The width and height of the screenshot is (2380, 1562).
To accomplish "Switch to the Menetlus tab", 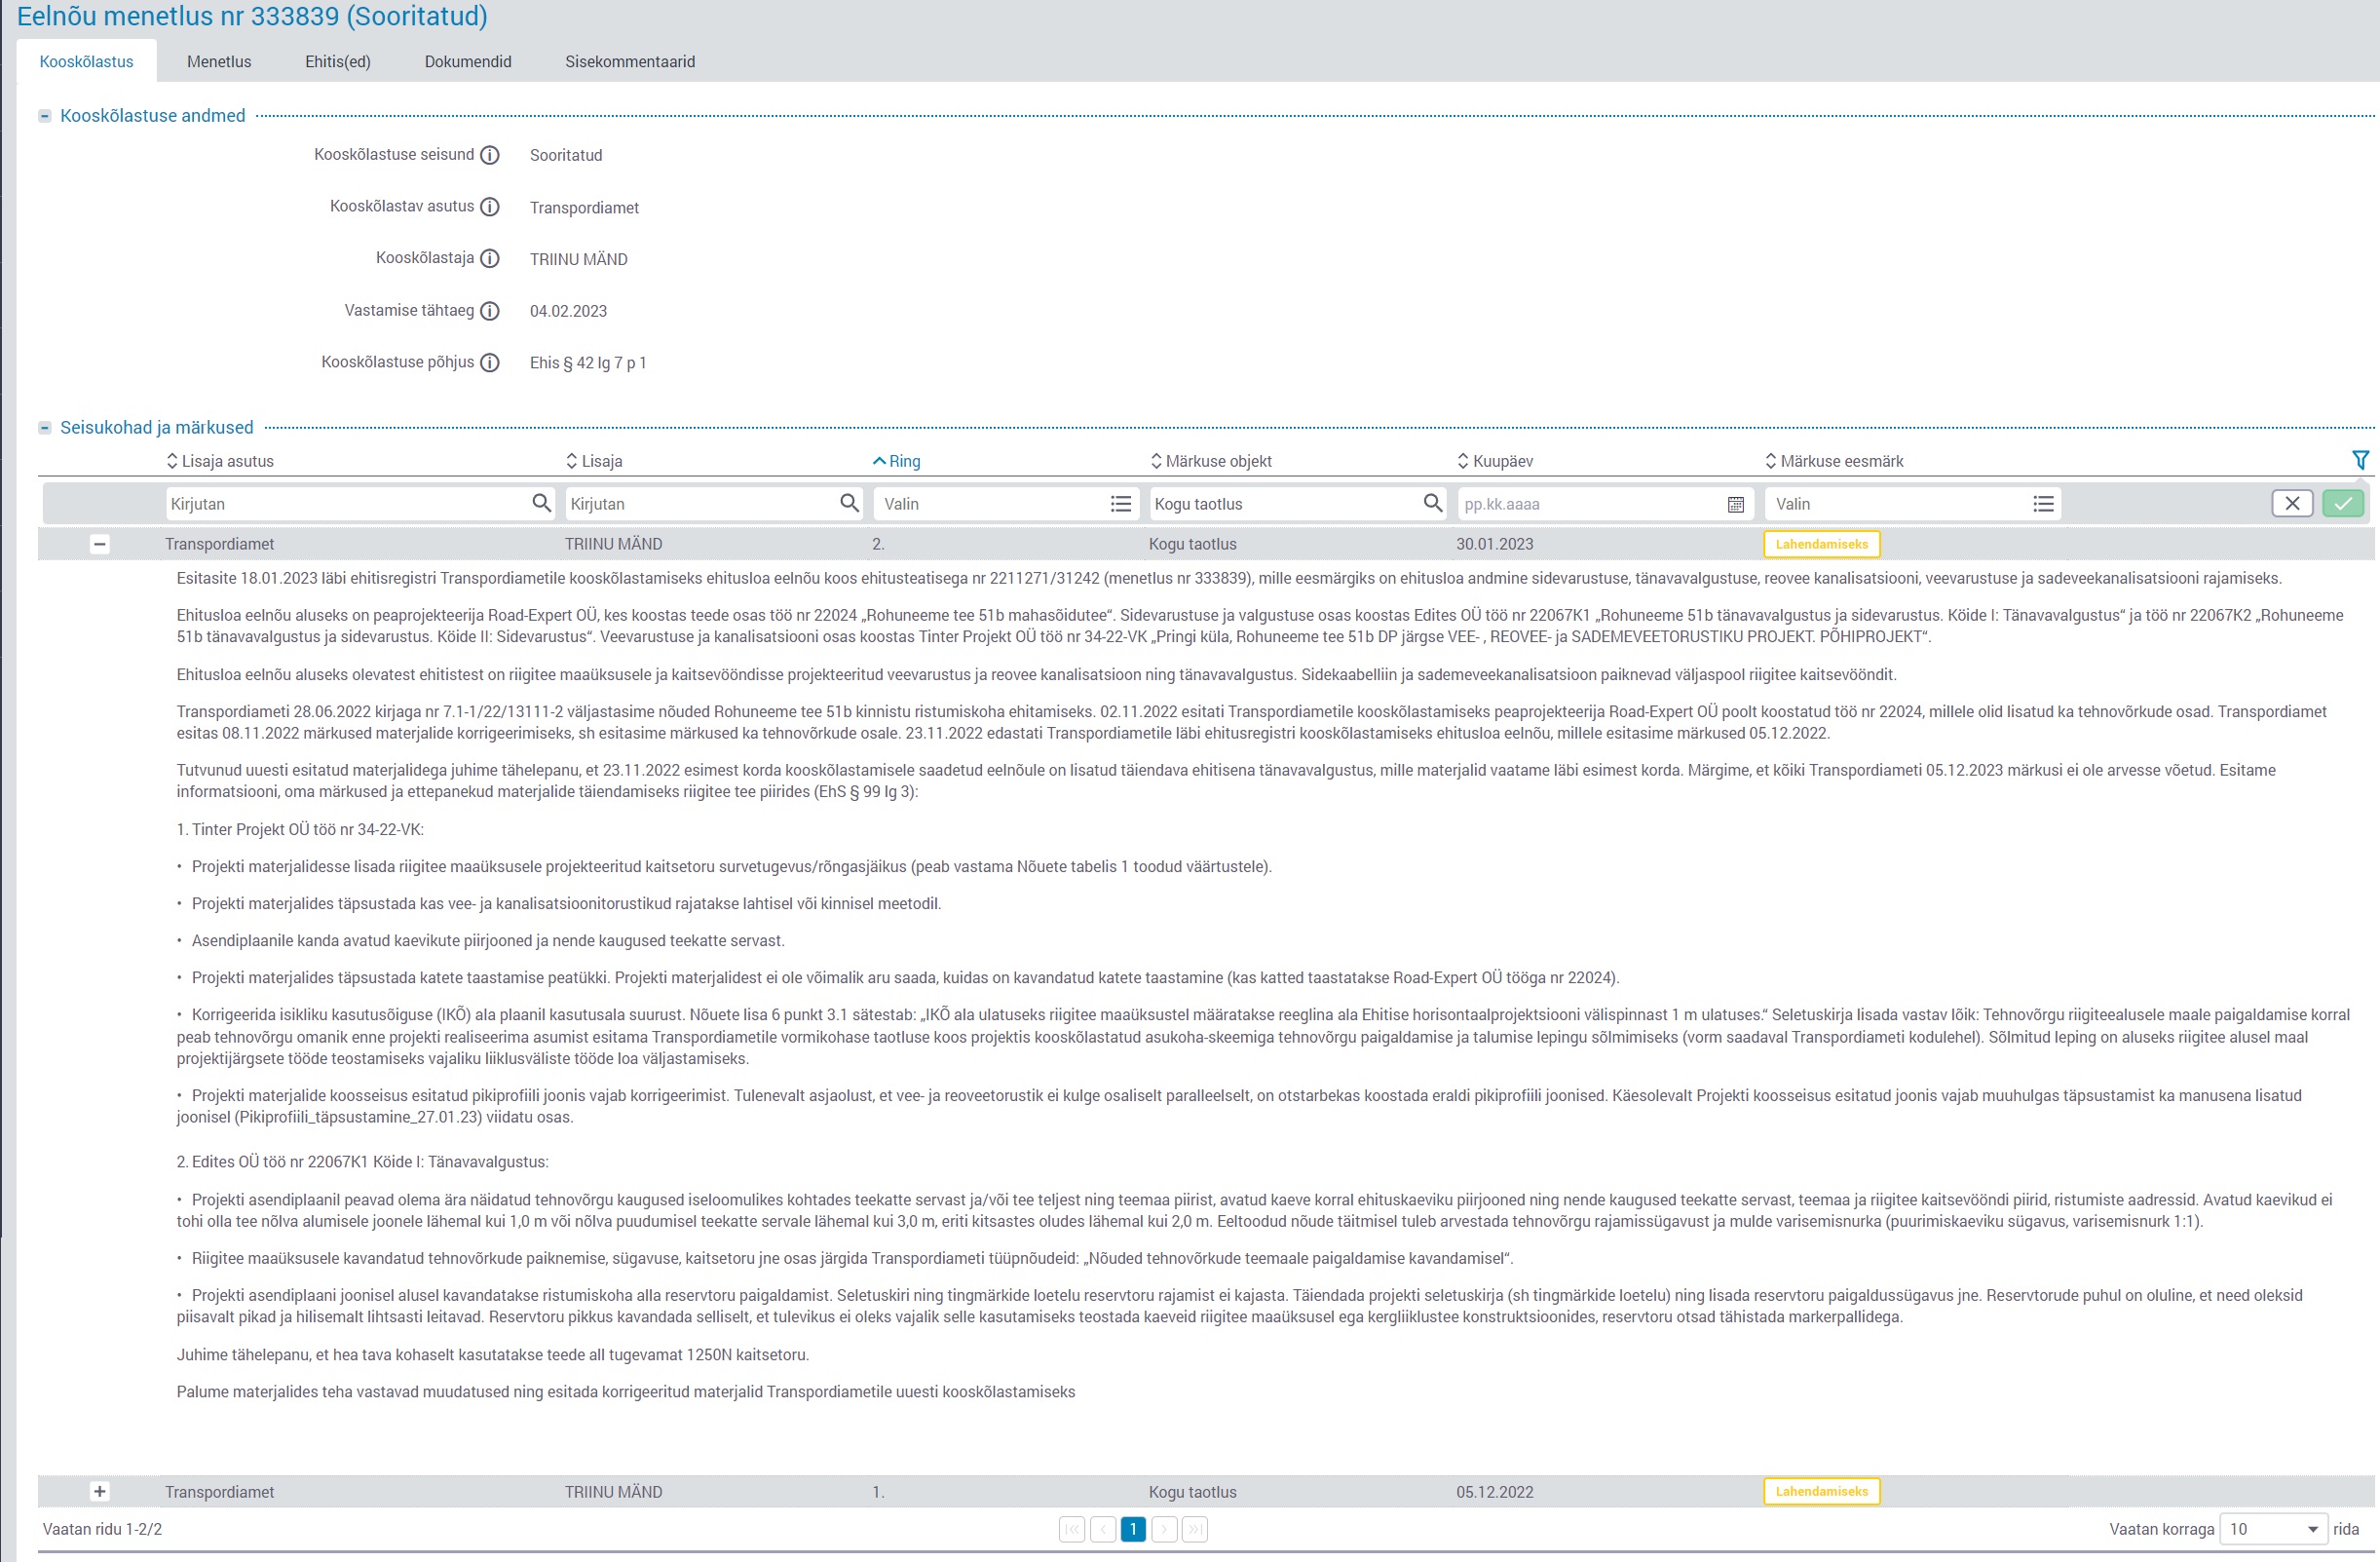I will coord(219,61).
